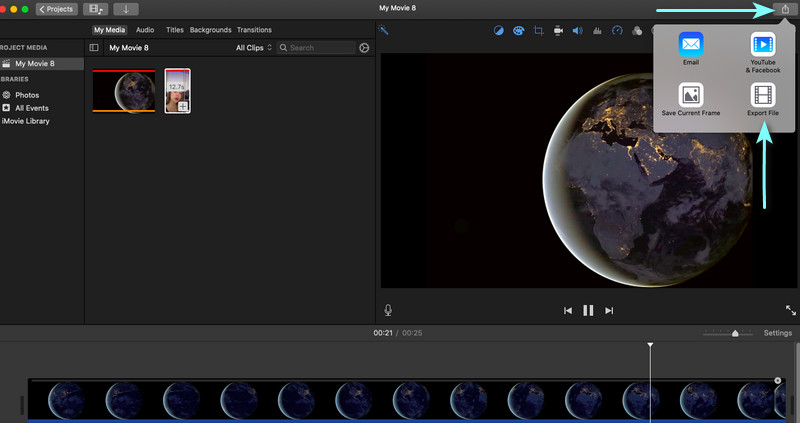Toggle the media browser layout button

point(95,9)
